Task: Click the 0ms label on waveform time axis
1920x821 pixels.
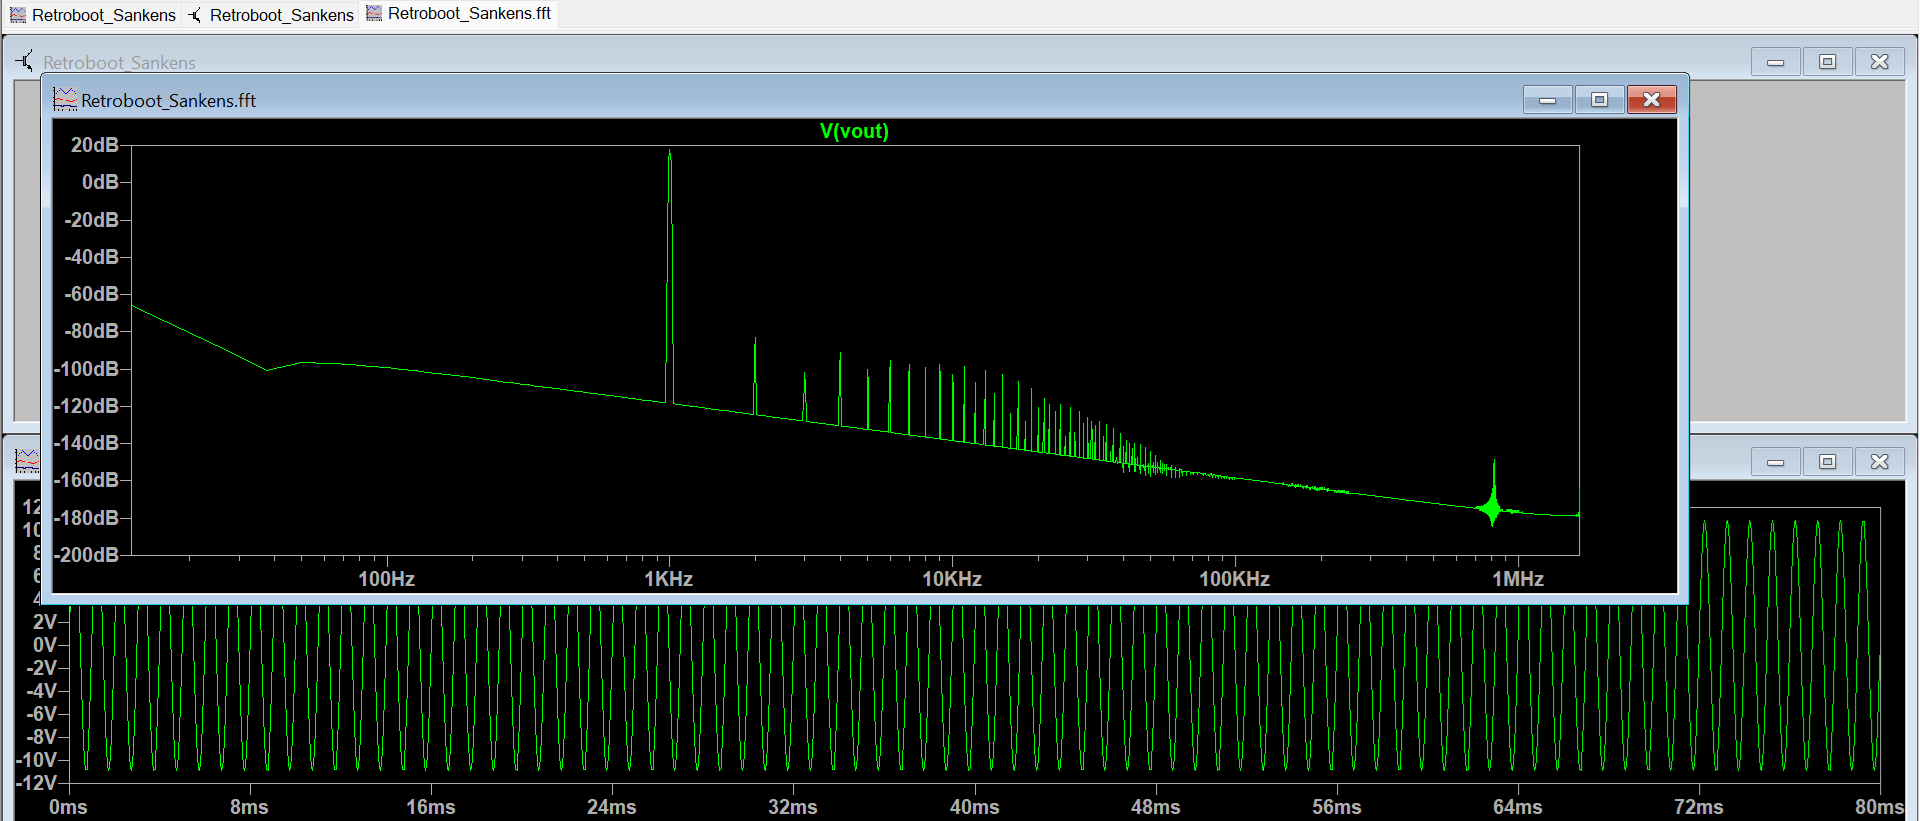Action: click(x=68, y=807)
